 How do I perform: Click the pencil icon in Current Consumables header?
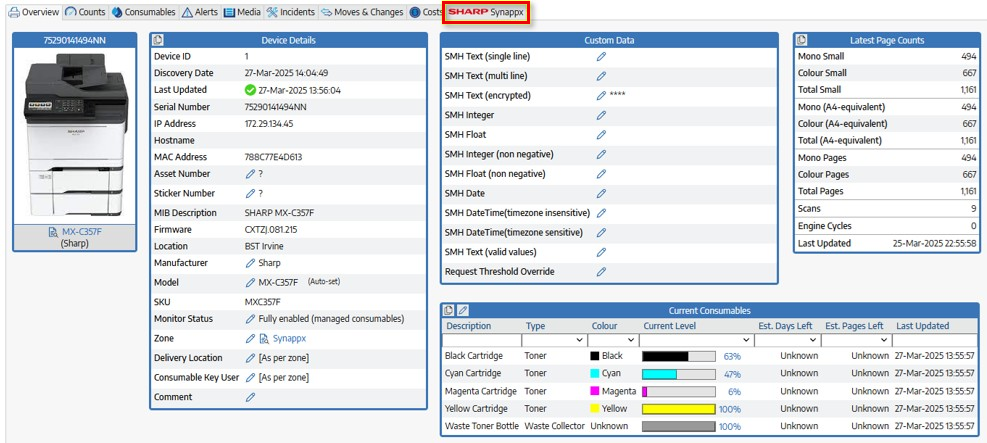click(463, 310)
